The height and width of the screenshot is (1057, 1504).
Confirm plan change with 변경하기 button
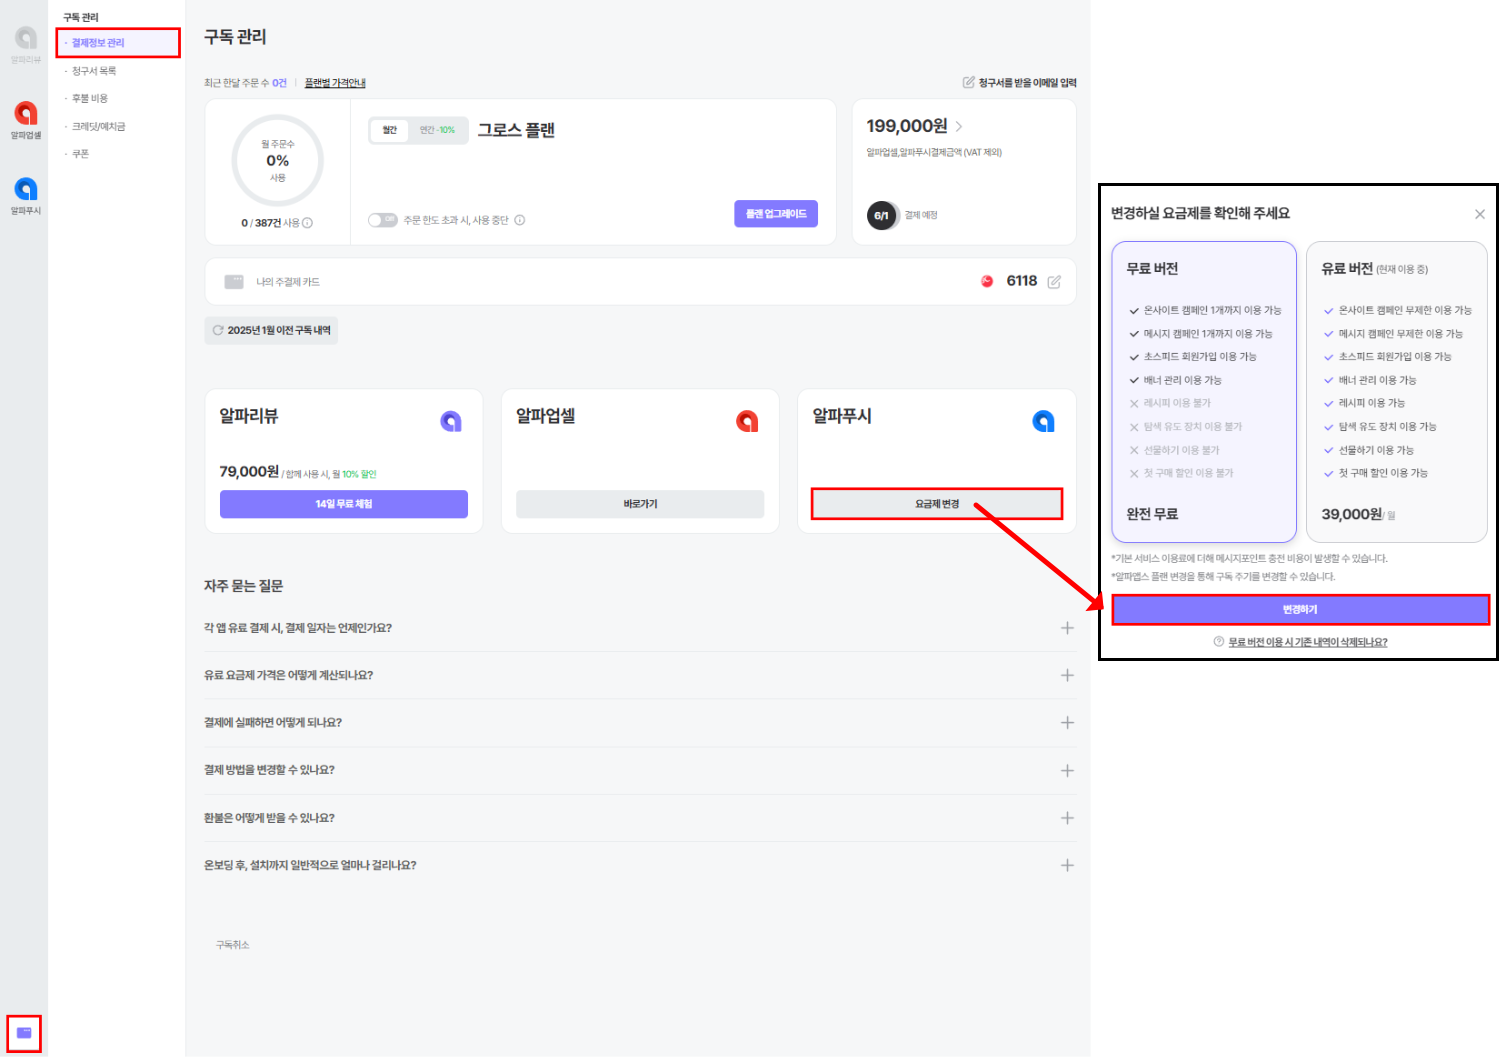(x=1300, y=610)
